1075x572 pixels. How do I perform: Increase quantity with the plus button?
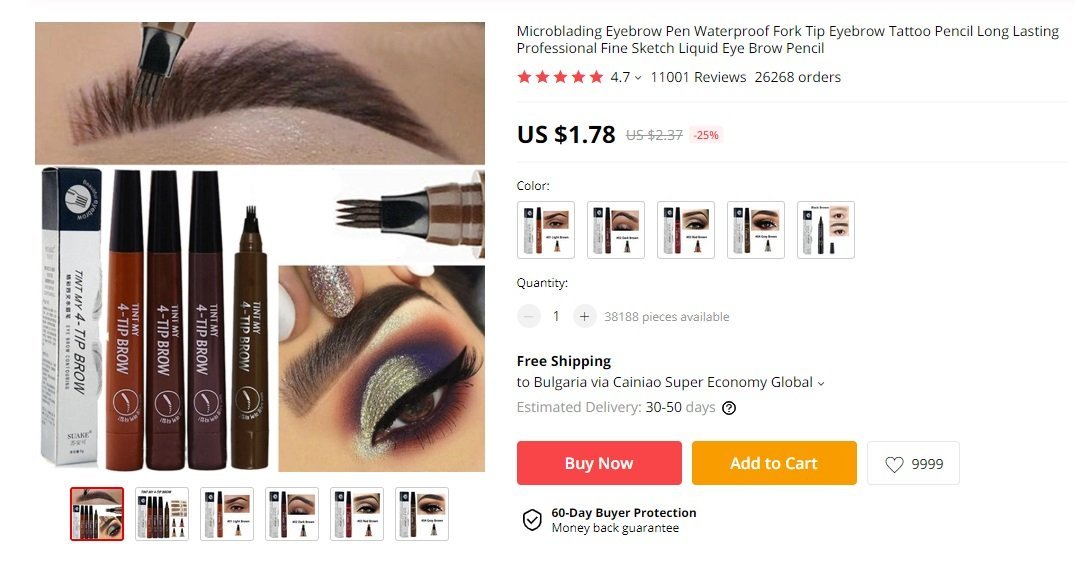(584, 317)
